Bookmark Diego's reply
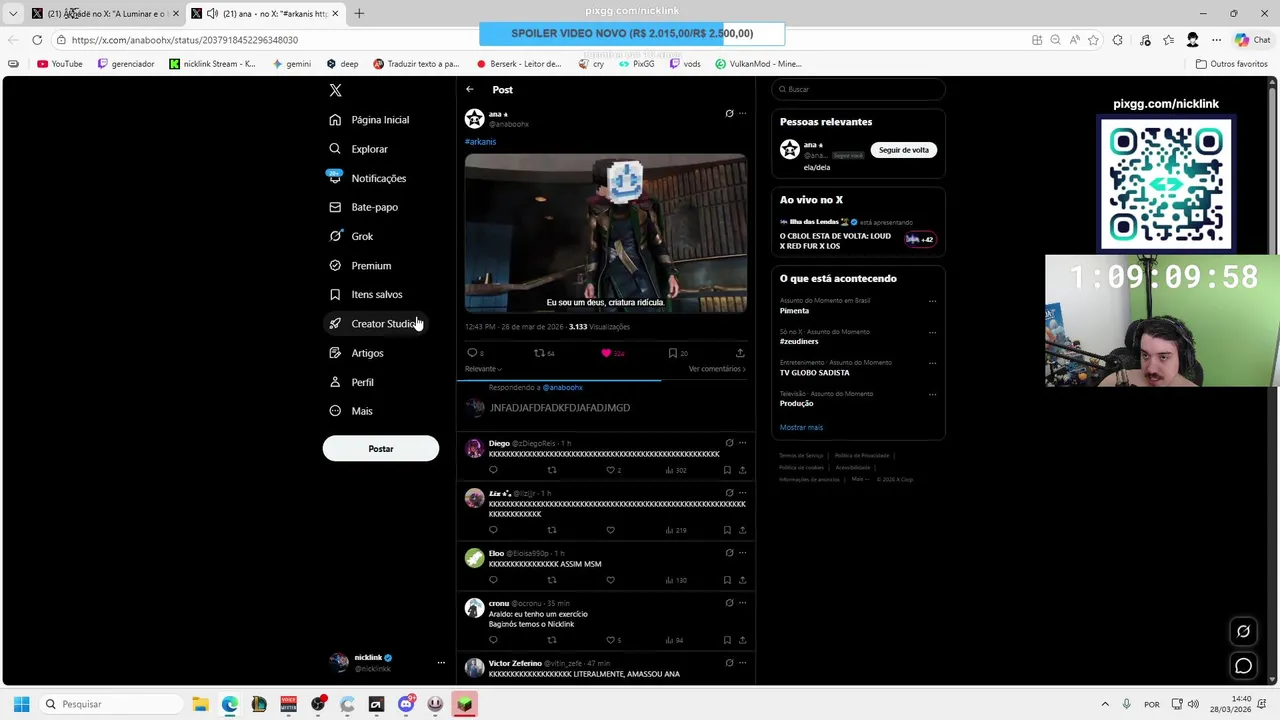 tap(727, 470)
